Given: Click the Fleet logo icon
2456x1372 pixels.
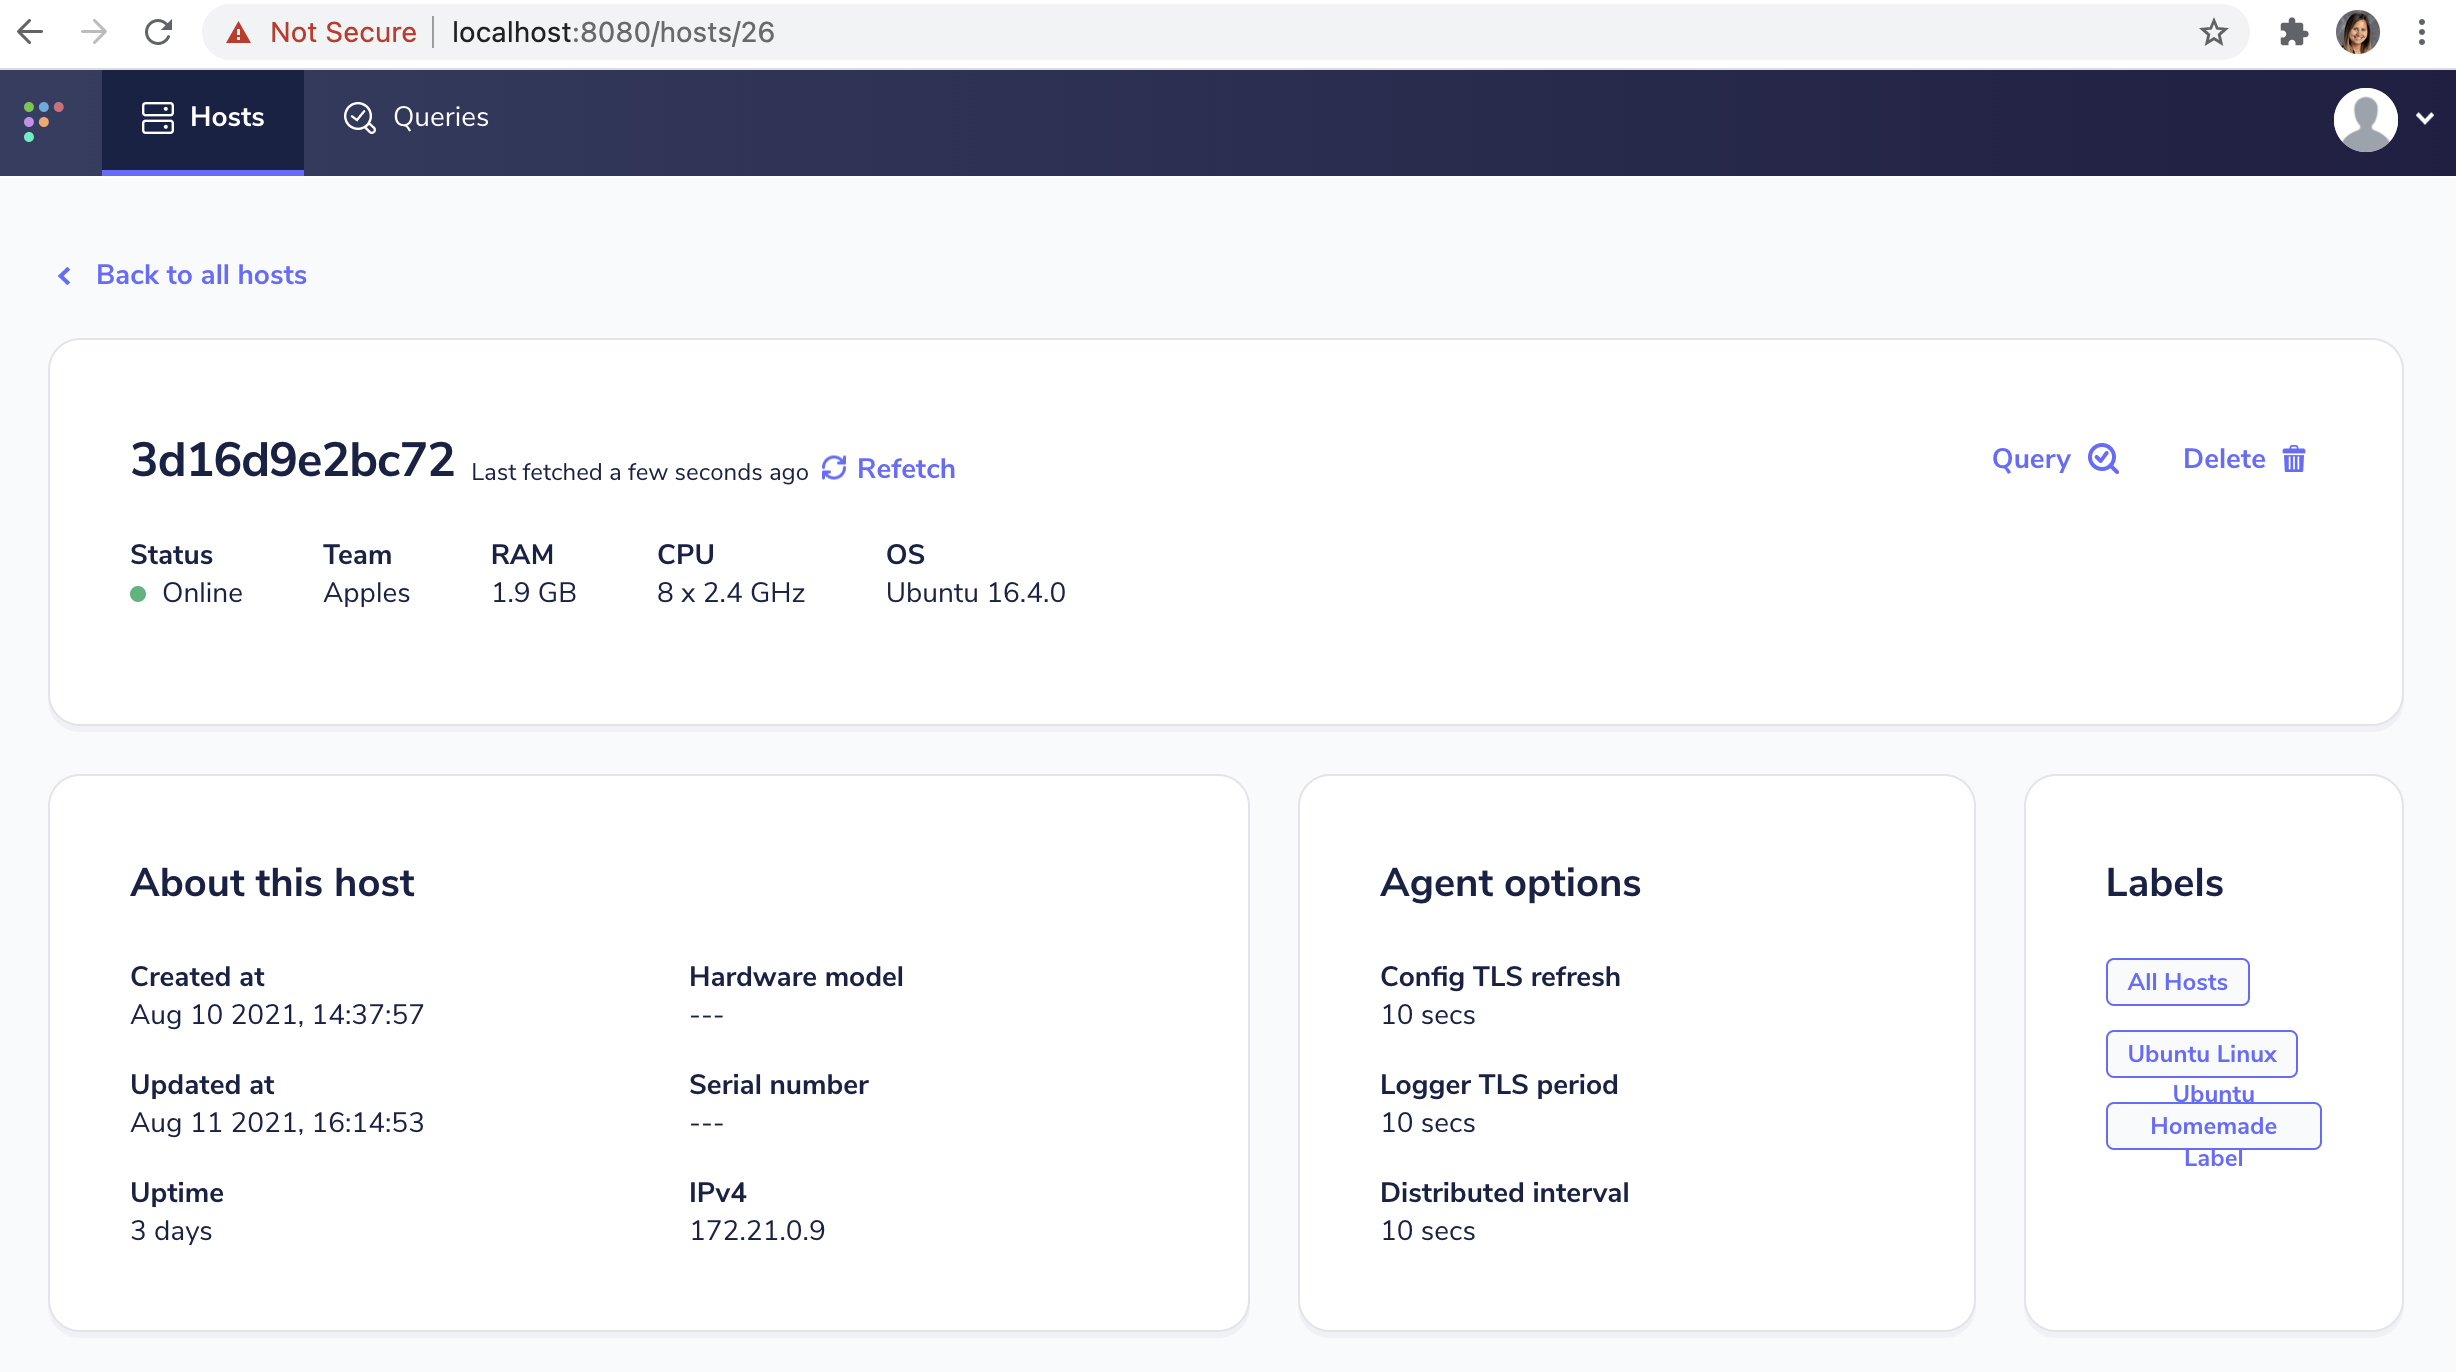Looking at the screenshot, I should (43, 120).
